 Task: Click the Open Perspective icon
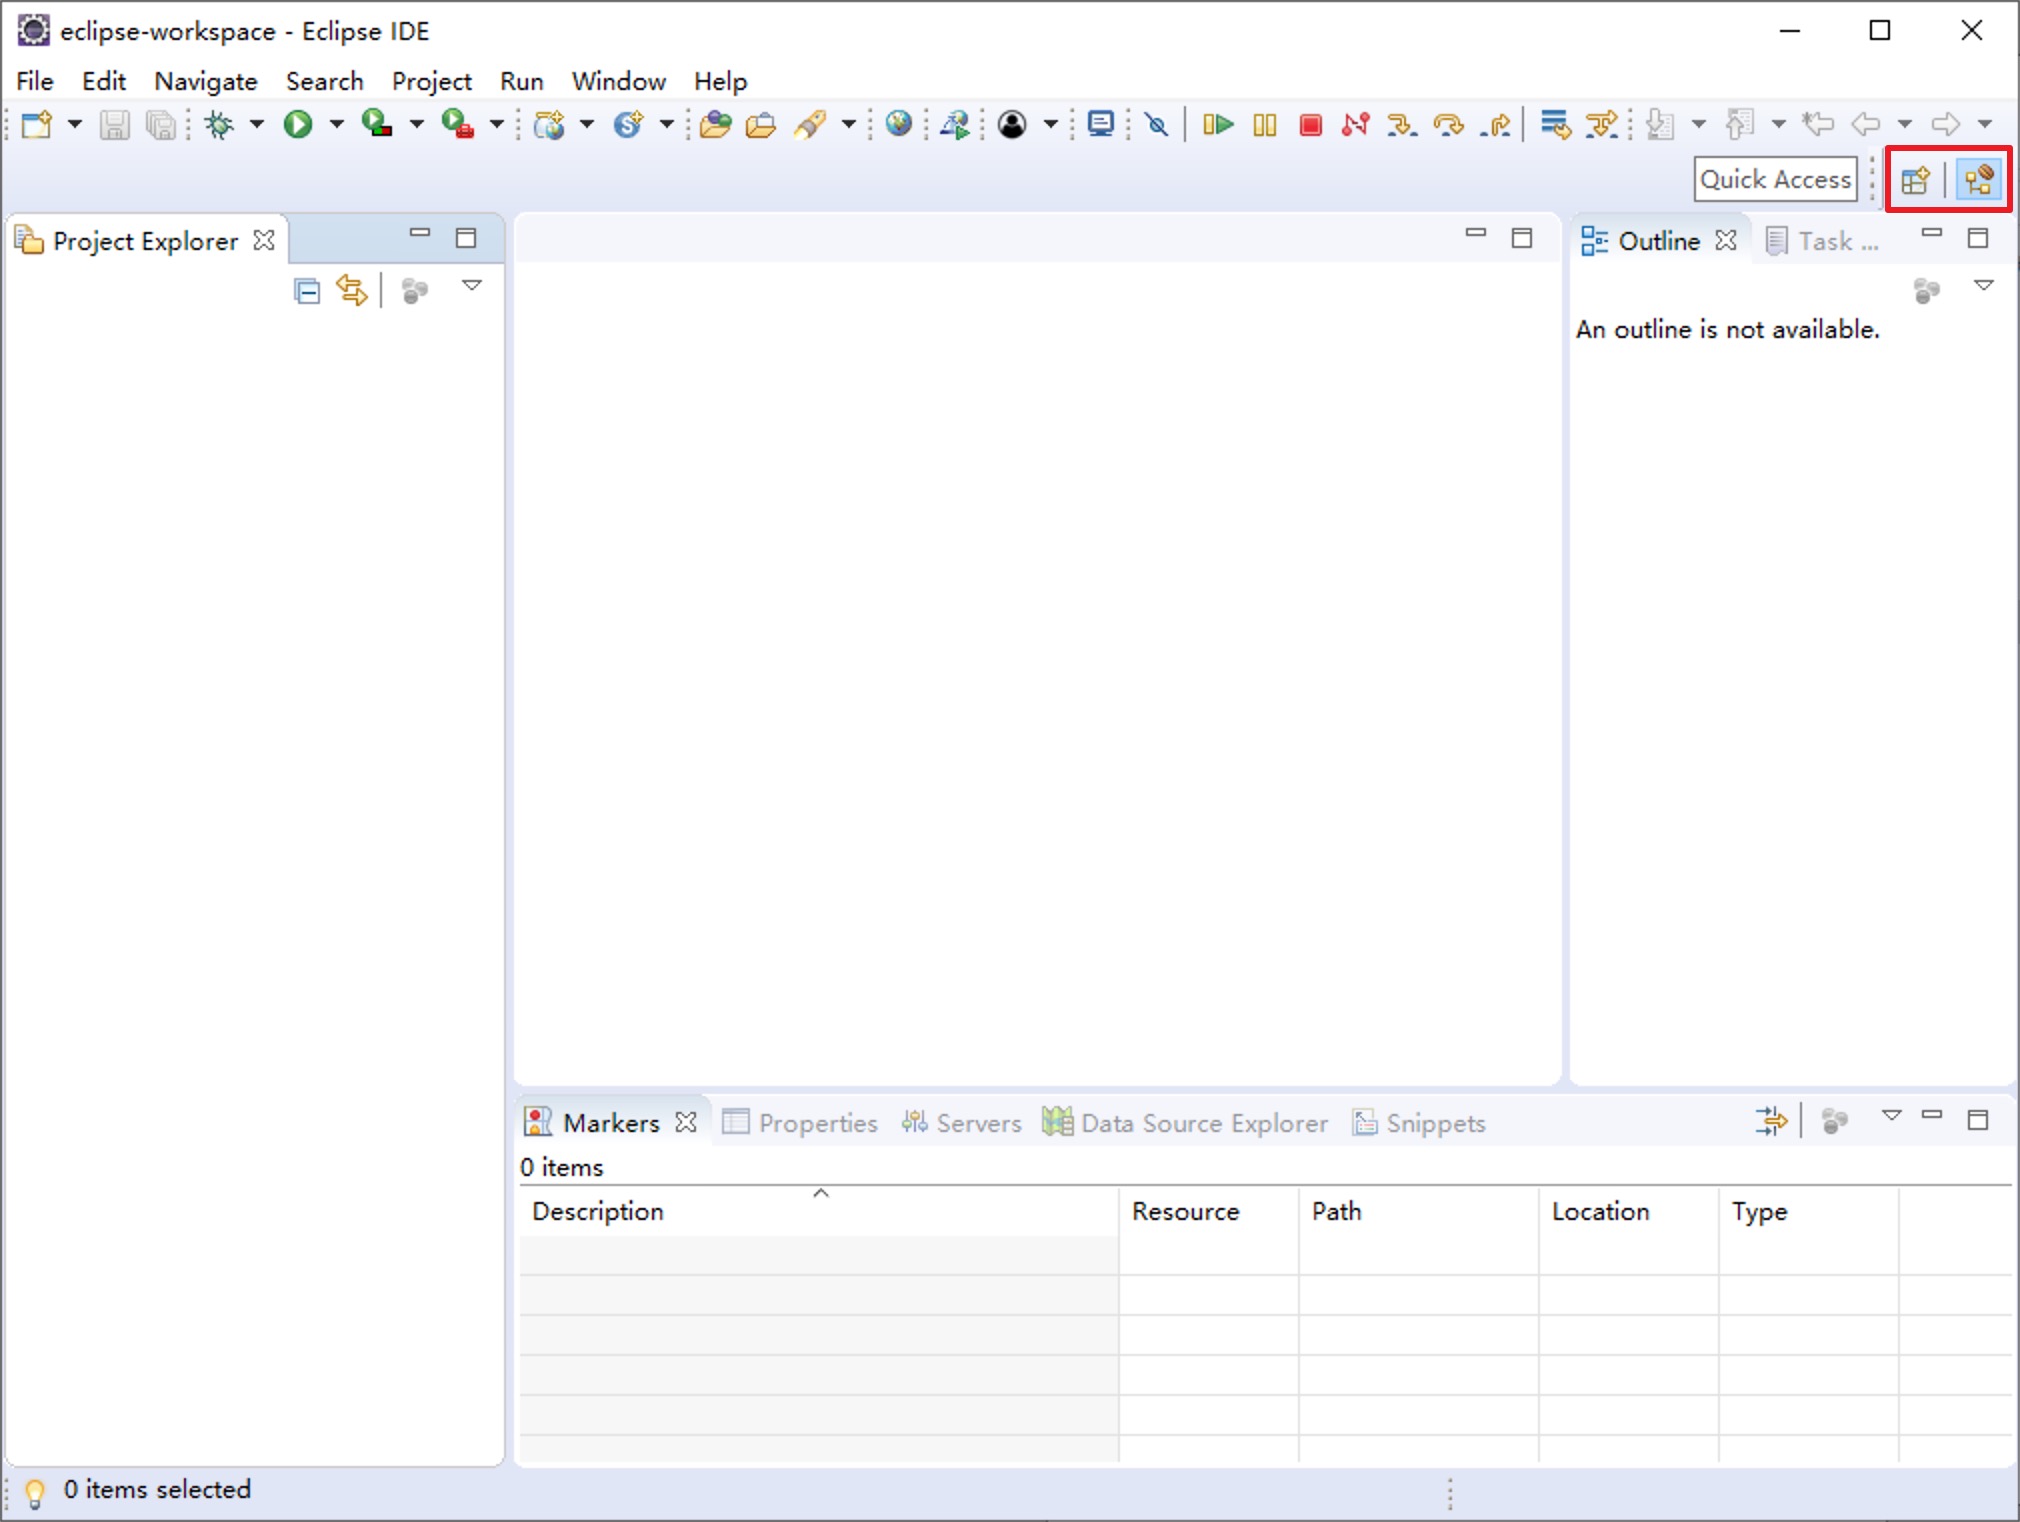(1915, 180)
